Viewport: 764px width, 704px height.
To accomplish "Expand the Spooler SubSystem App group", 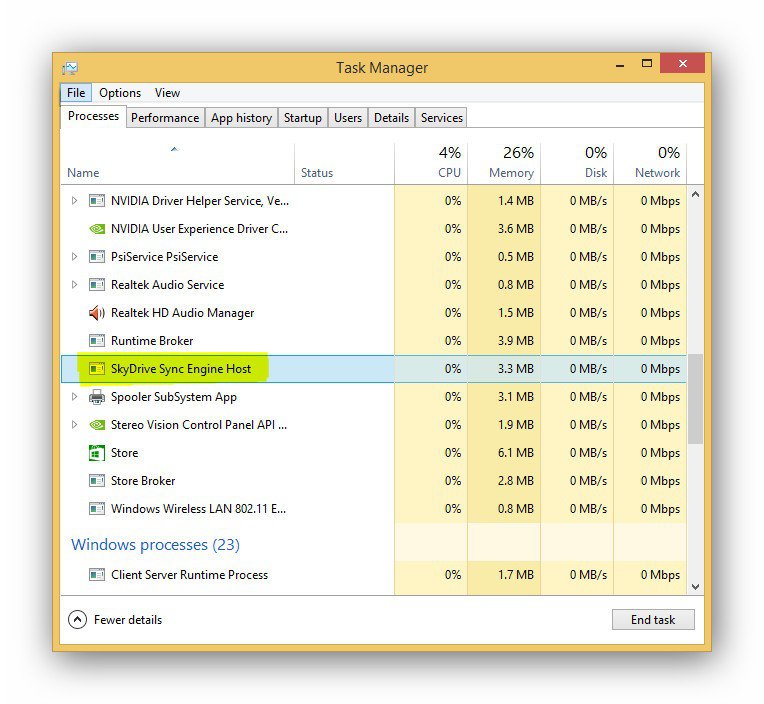I will (x=75, y=397).
